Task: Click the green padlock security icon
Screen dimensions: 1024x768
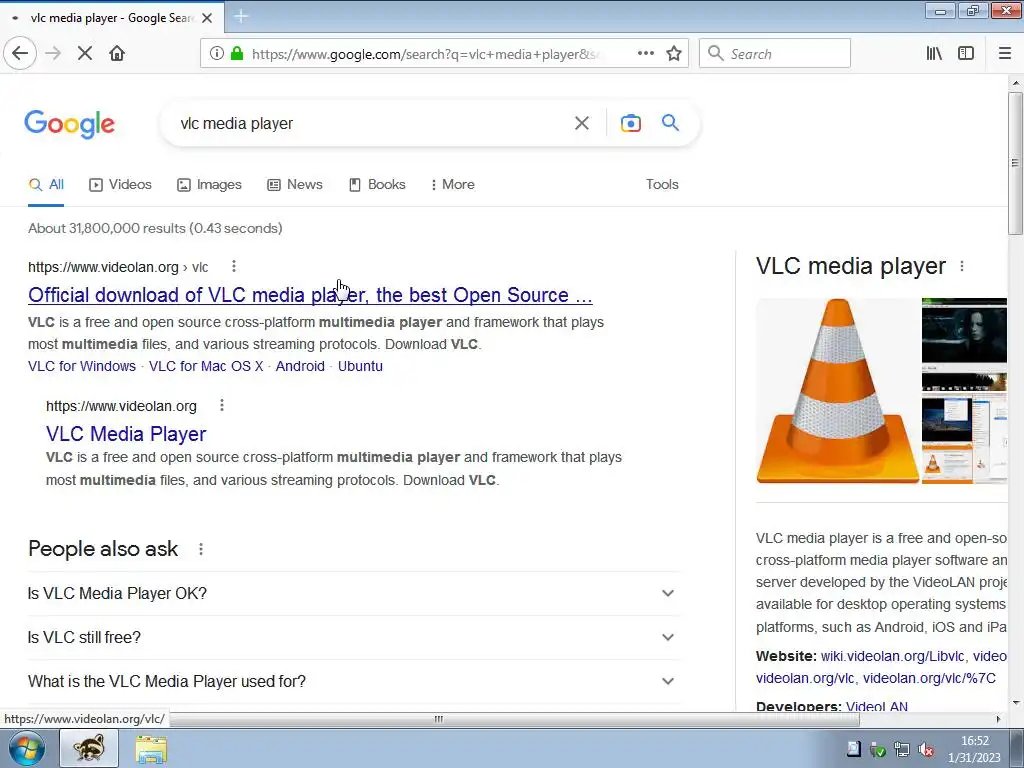Action: tap(237, 54)
